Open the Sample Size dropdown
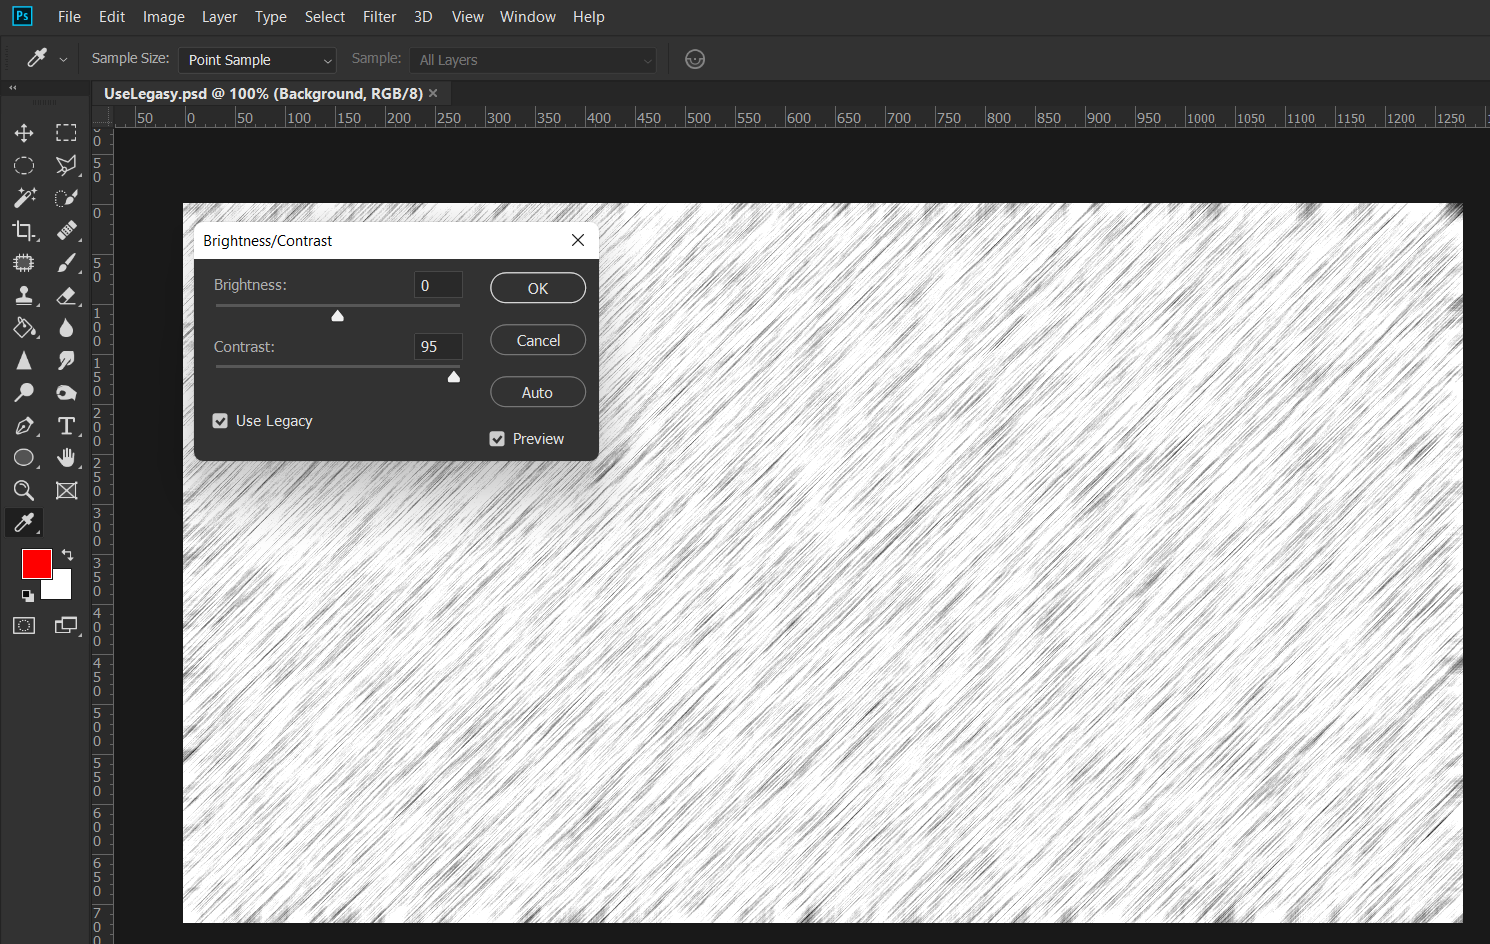The image size is (1490, 944). [x=256, y=60]
